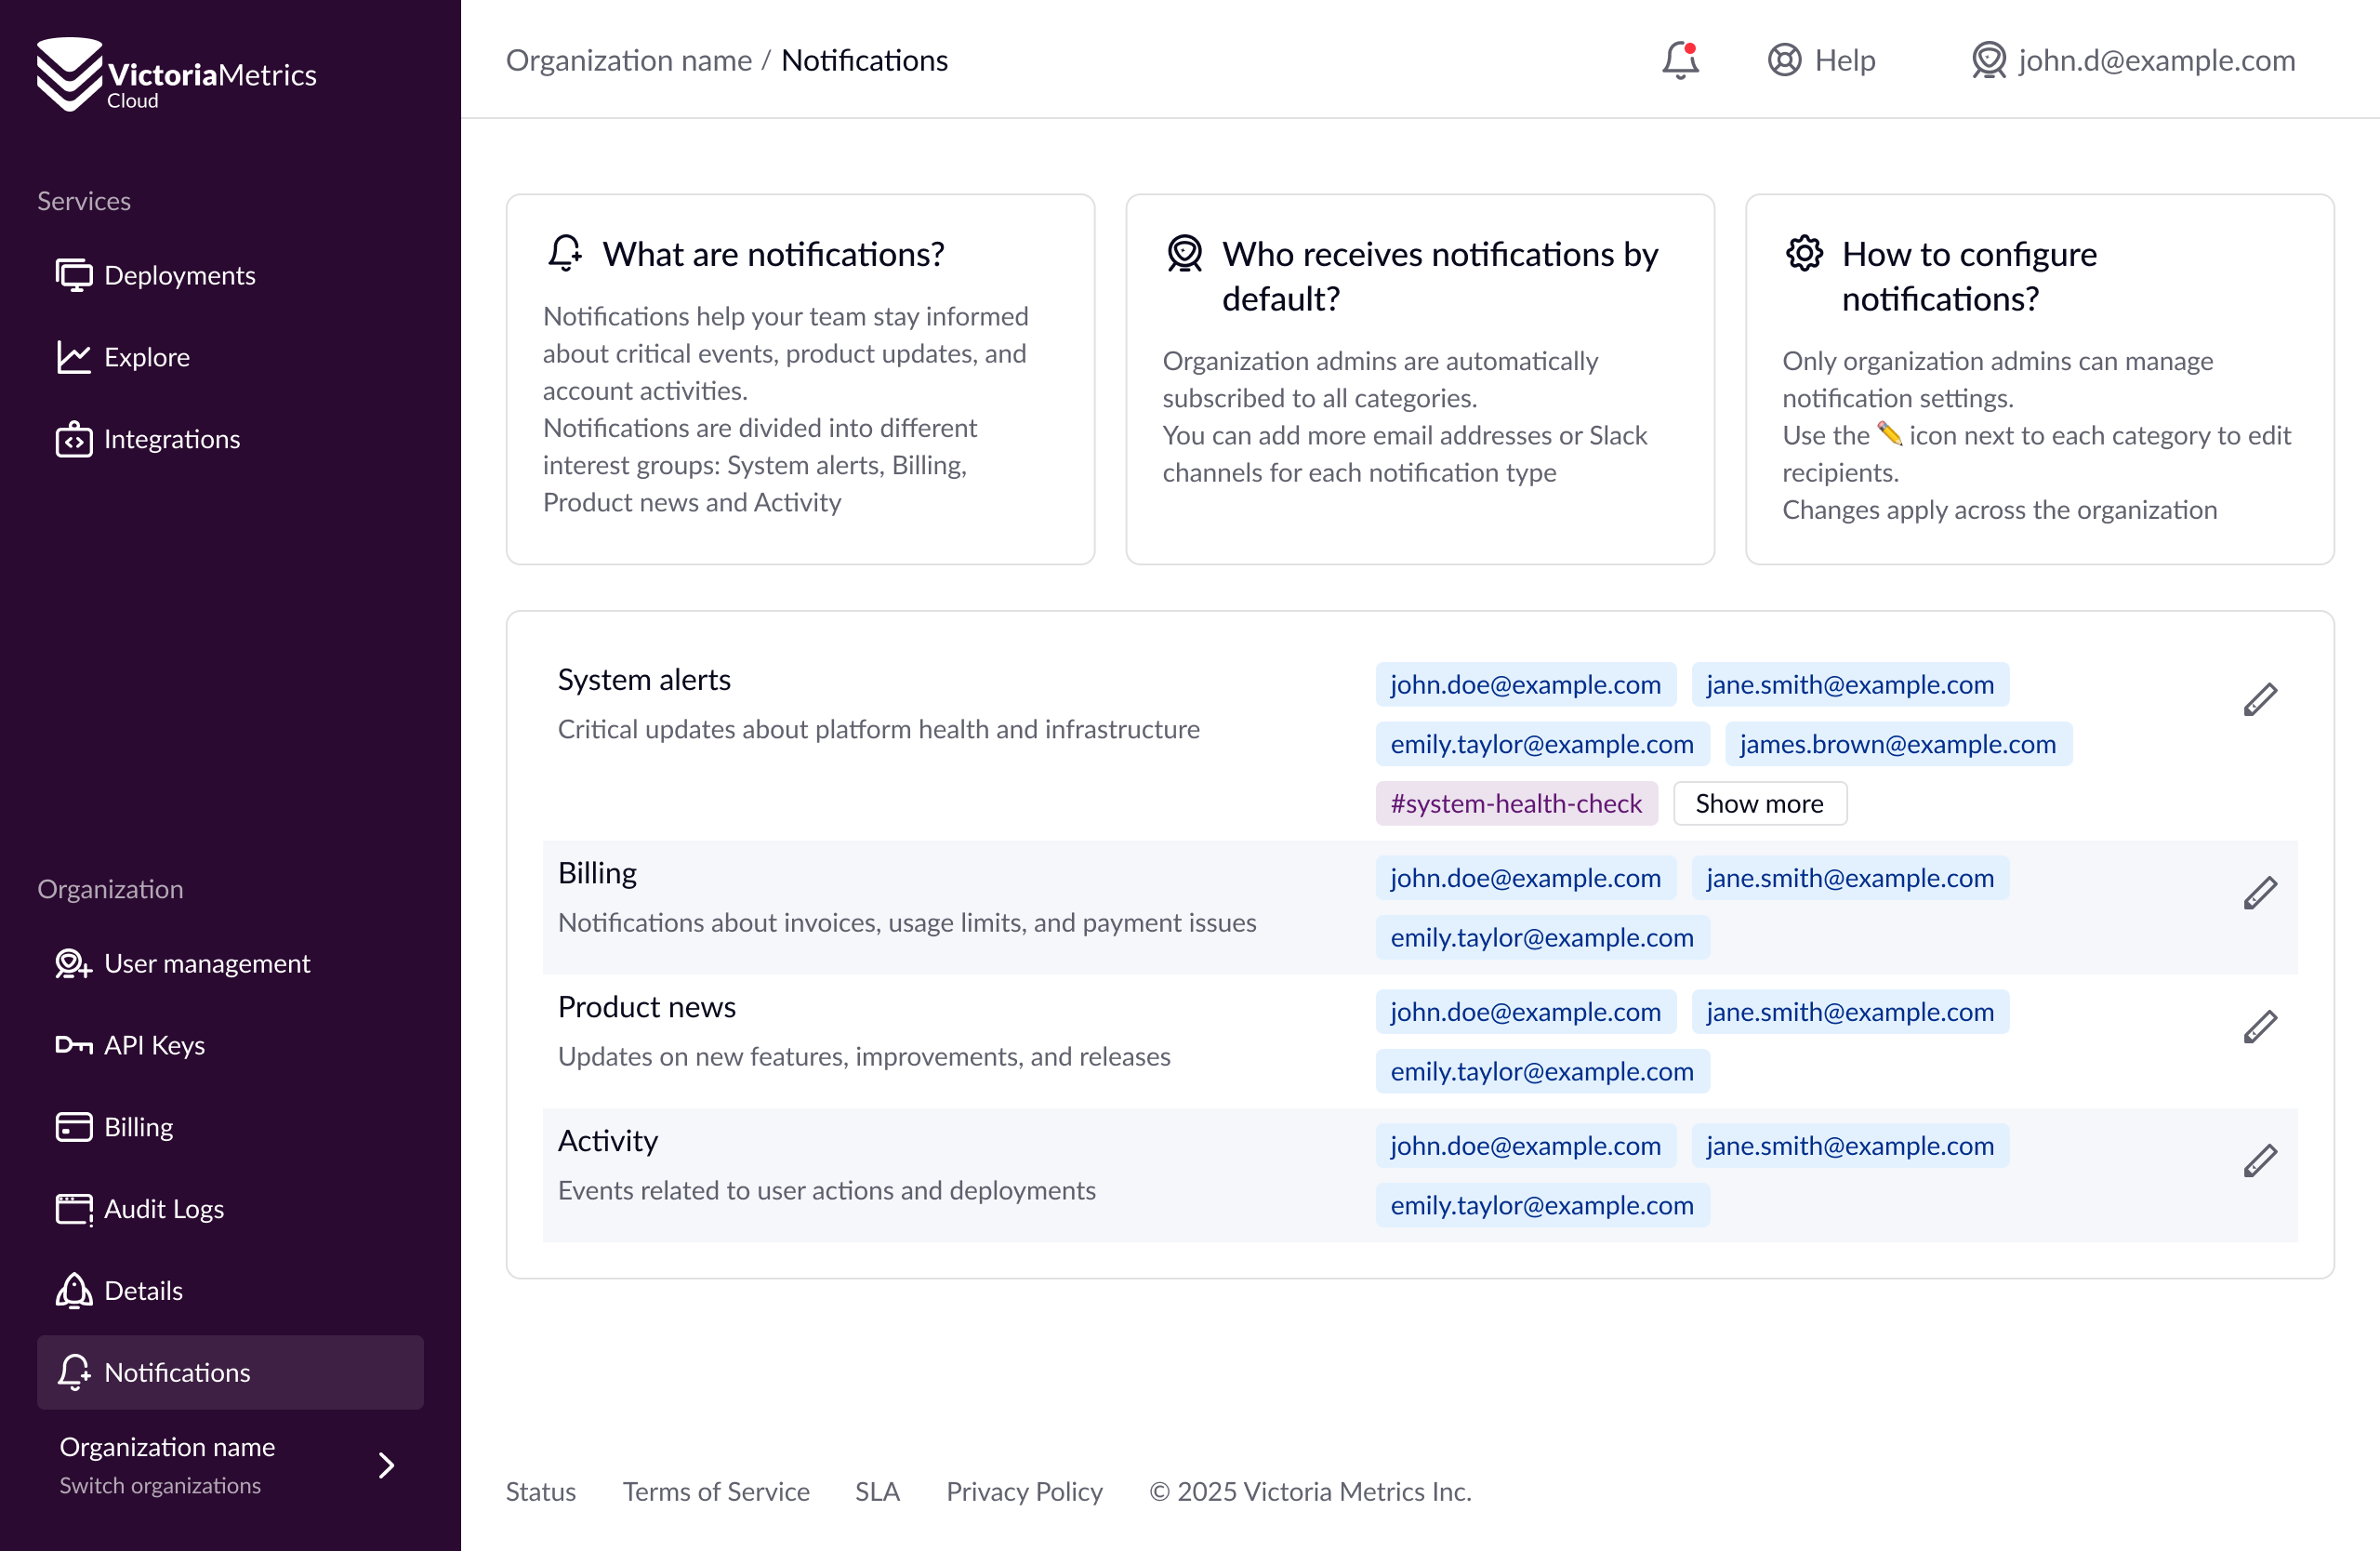Select API Keys menu item
Screen dimensions: 2380x1551
[x=154, y=1045]
